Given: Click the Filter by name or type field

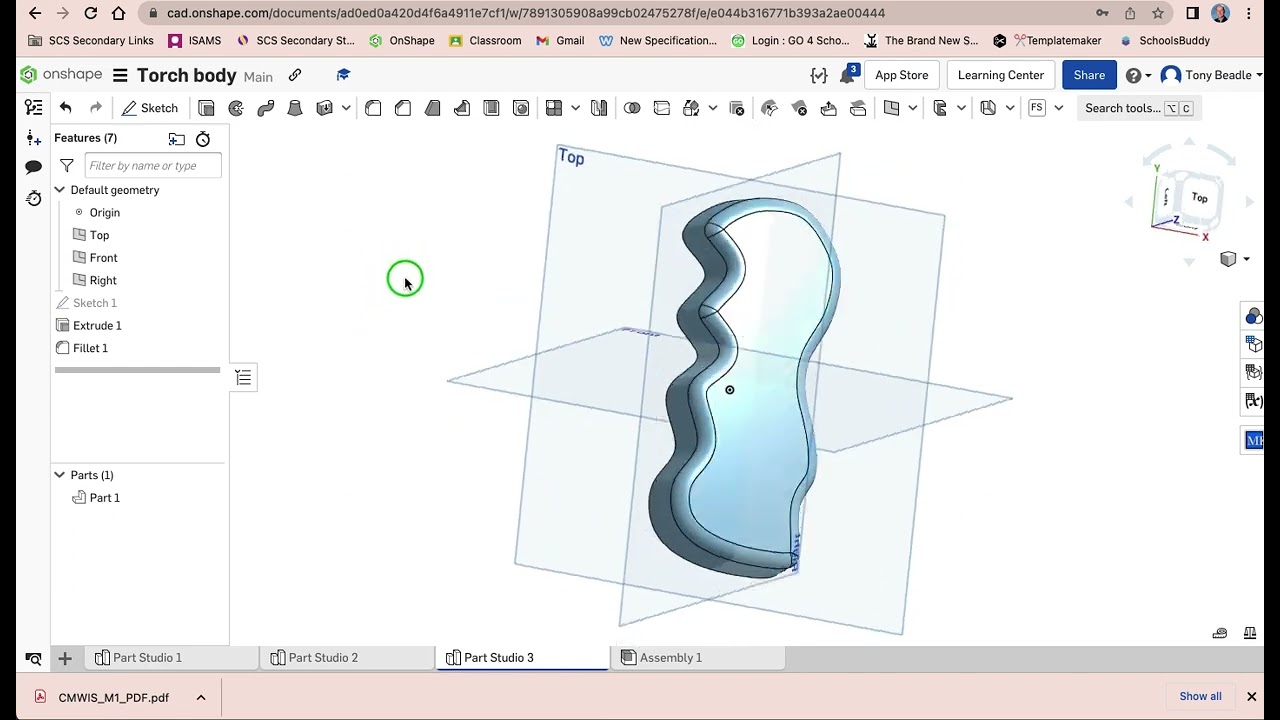Looking at the screenshot, I should click(x=152, y=166).
